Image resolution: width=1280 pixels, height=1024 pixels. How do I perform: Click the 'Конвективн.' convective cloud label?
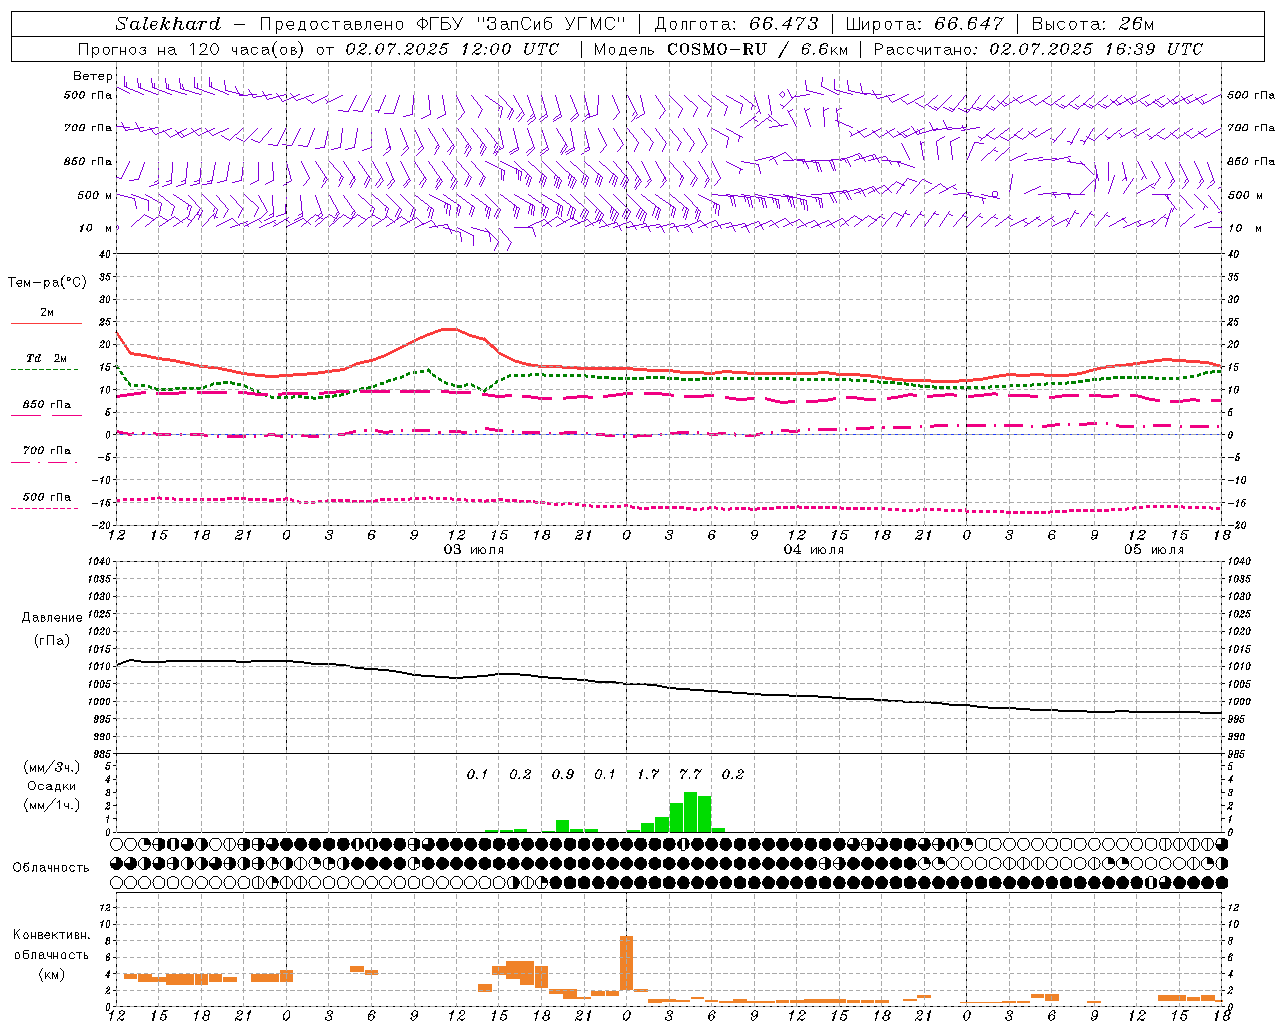tap(52, 935)
